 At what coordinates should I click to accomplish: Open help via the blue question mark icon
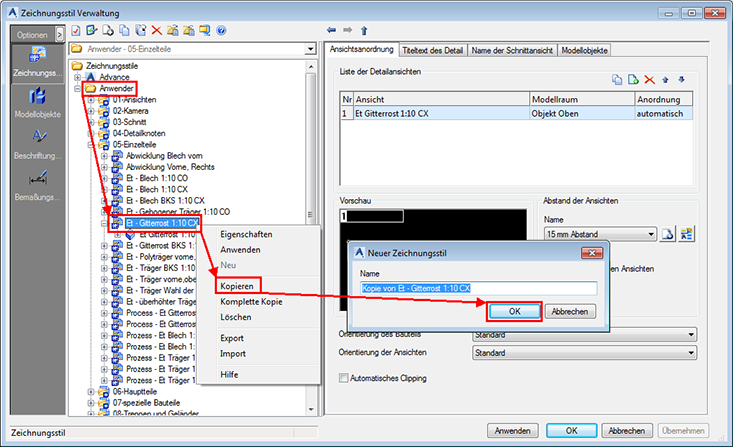click(x=222, y=31)
